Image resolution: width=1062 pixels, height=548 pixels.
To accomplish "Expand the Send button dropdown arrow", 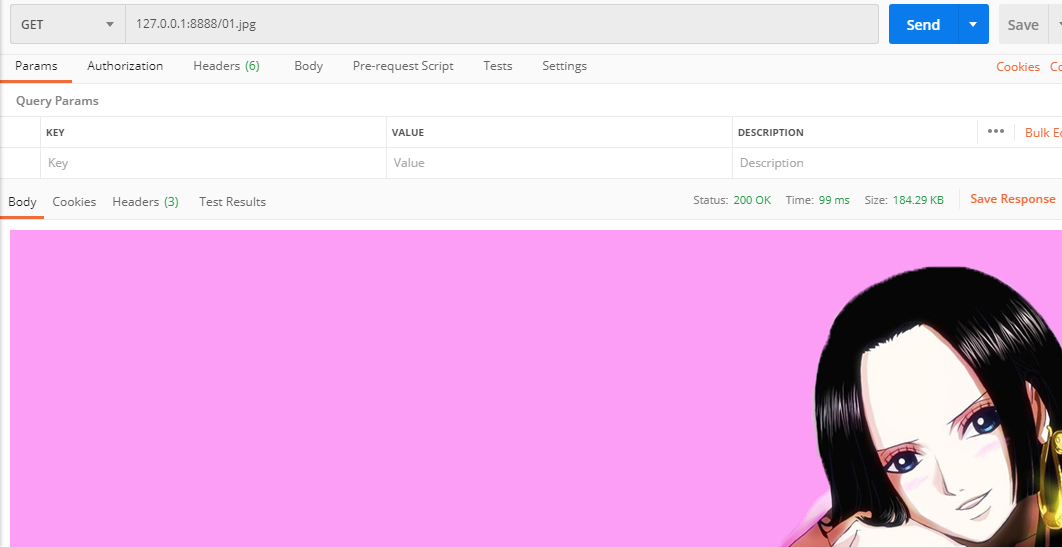I will [x=973, y=24].
